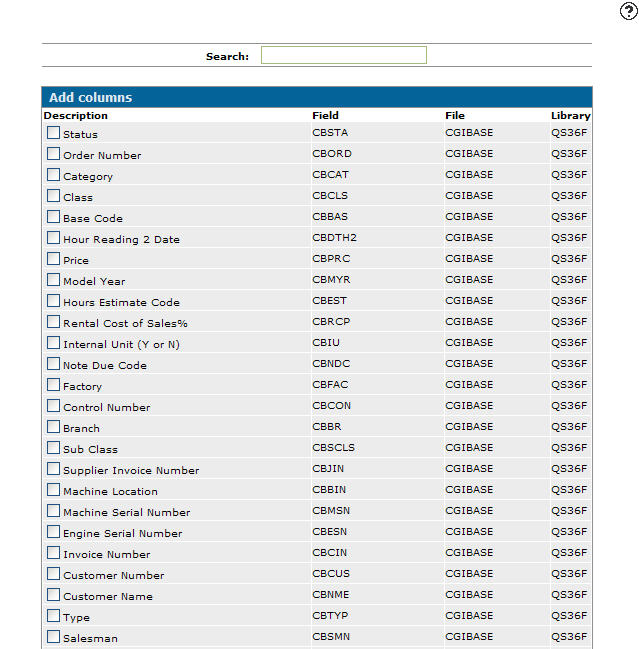Viewport: 639px width, 649px height.
Task: Select the Note Due Code checkbox
Action: [x=53, y=363]
